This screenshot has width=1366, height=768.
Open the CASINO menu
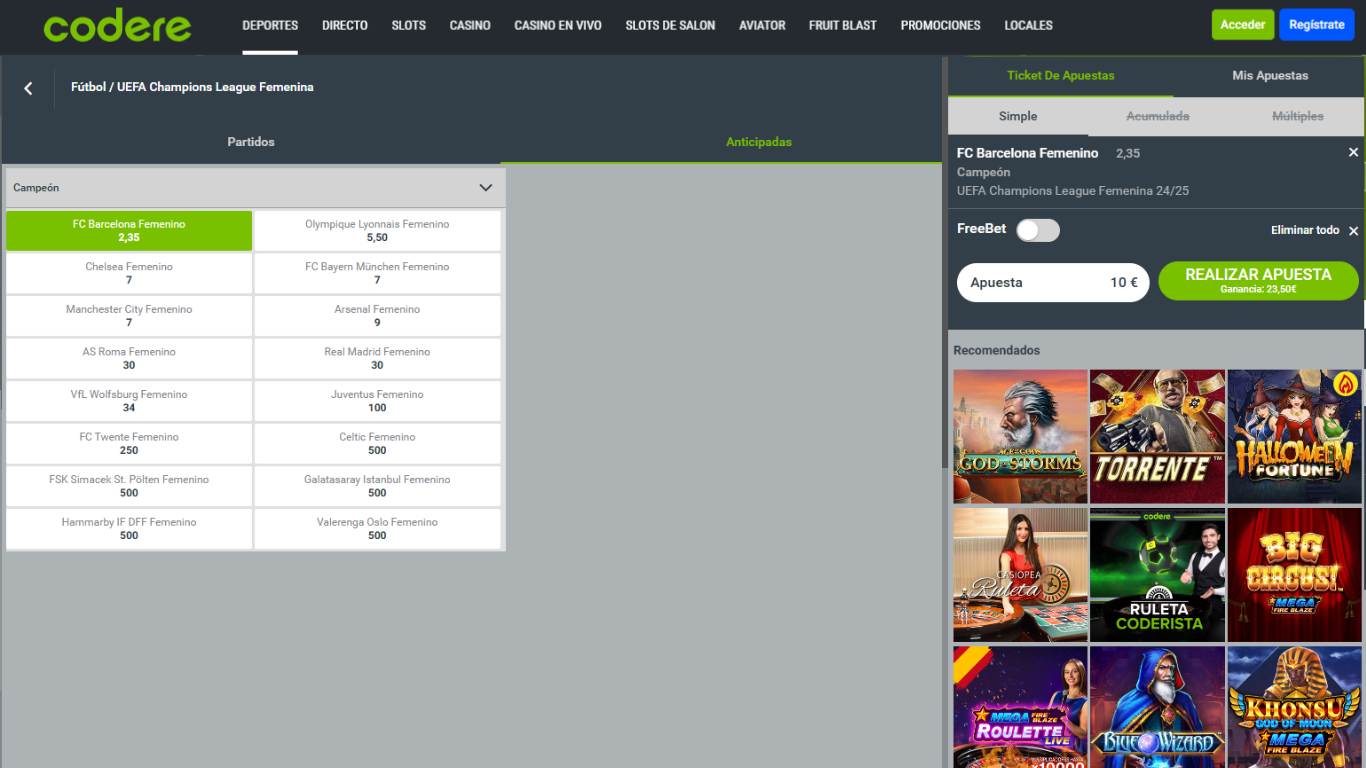pos(470,25)
